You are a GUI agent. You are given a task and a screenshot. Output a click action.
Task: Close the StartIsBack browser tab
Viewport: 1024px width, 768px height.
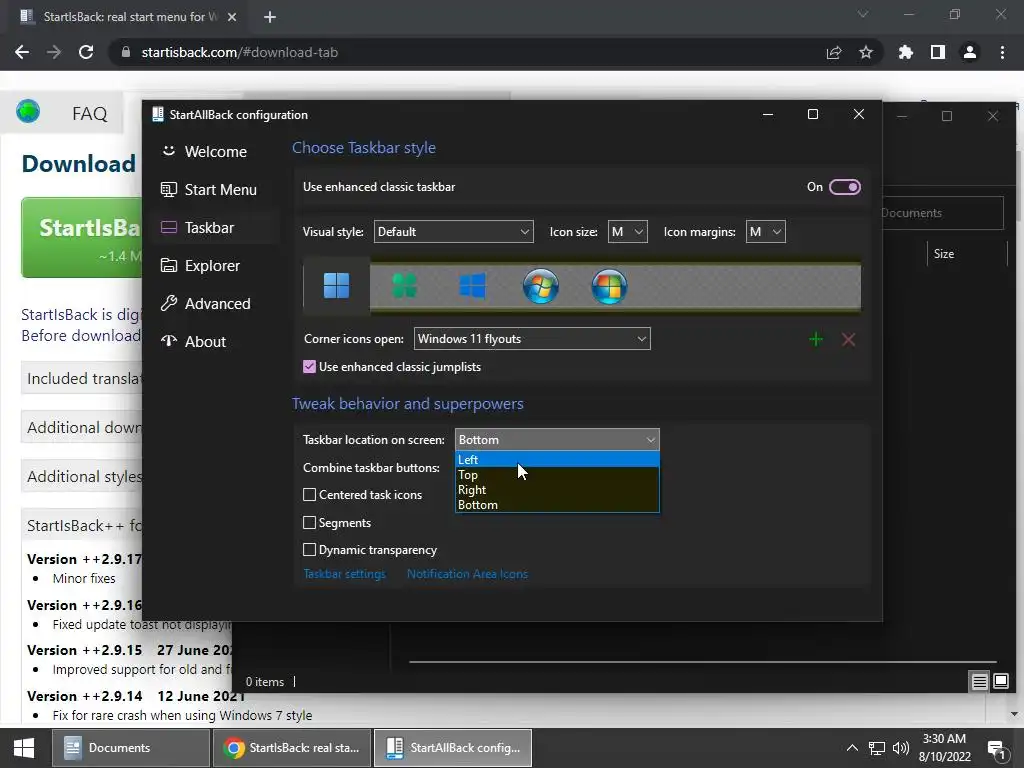[x=232, y=17]
